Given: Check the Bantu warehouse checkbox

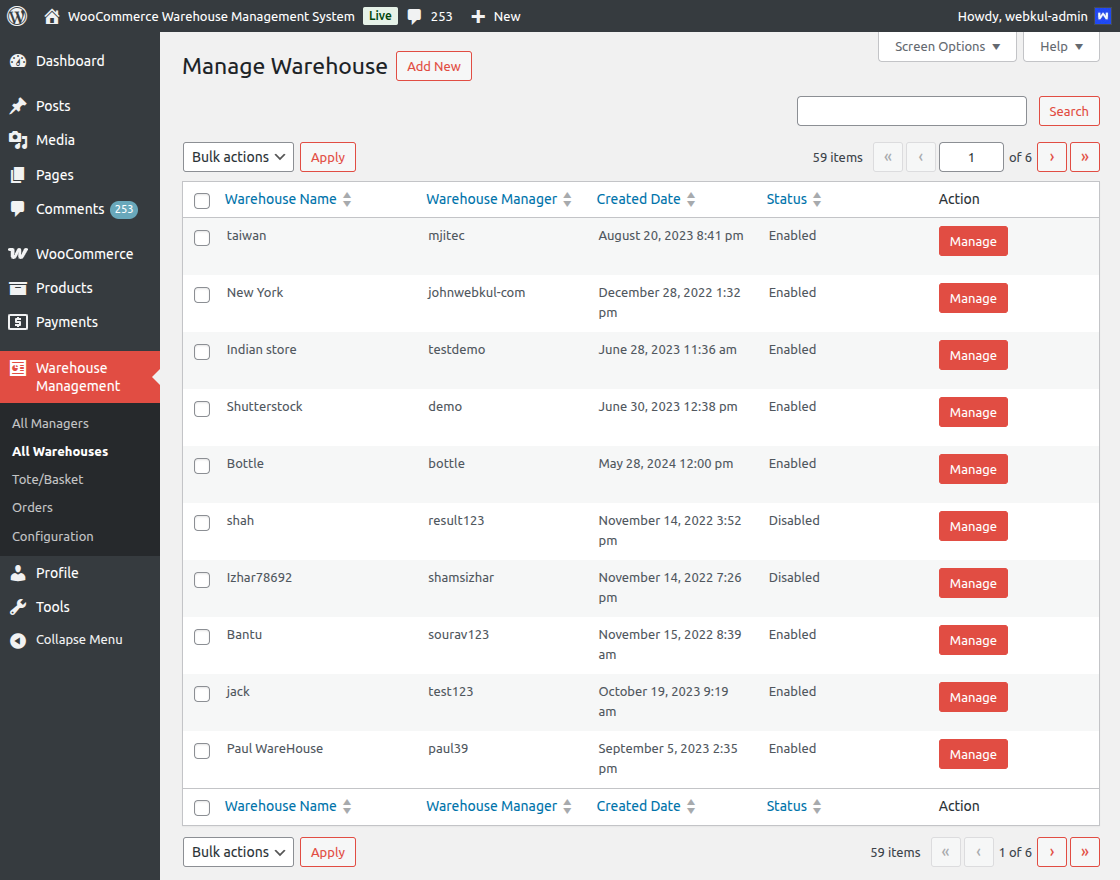Looking at the screenshot, I should (202, 637).
